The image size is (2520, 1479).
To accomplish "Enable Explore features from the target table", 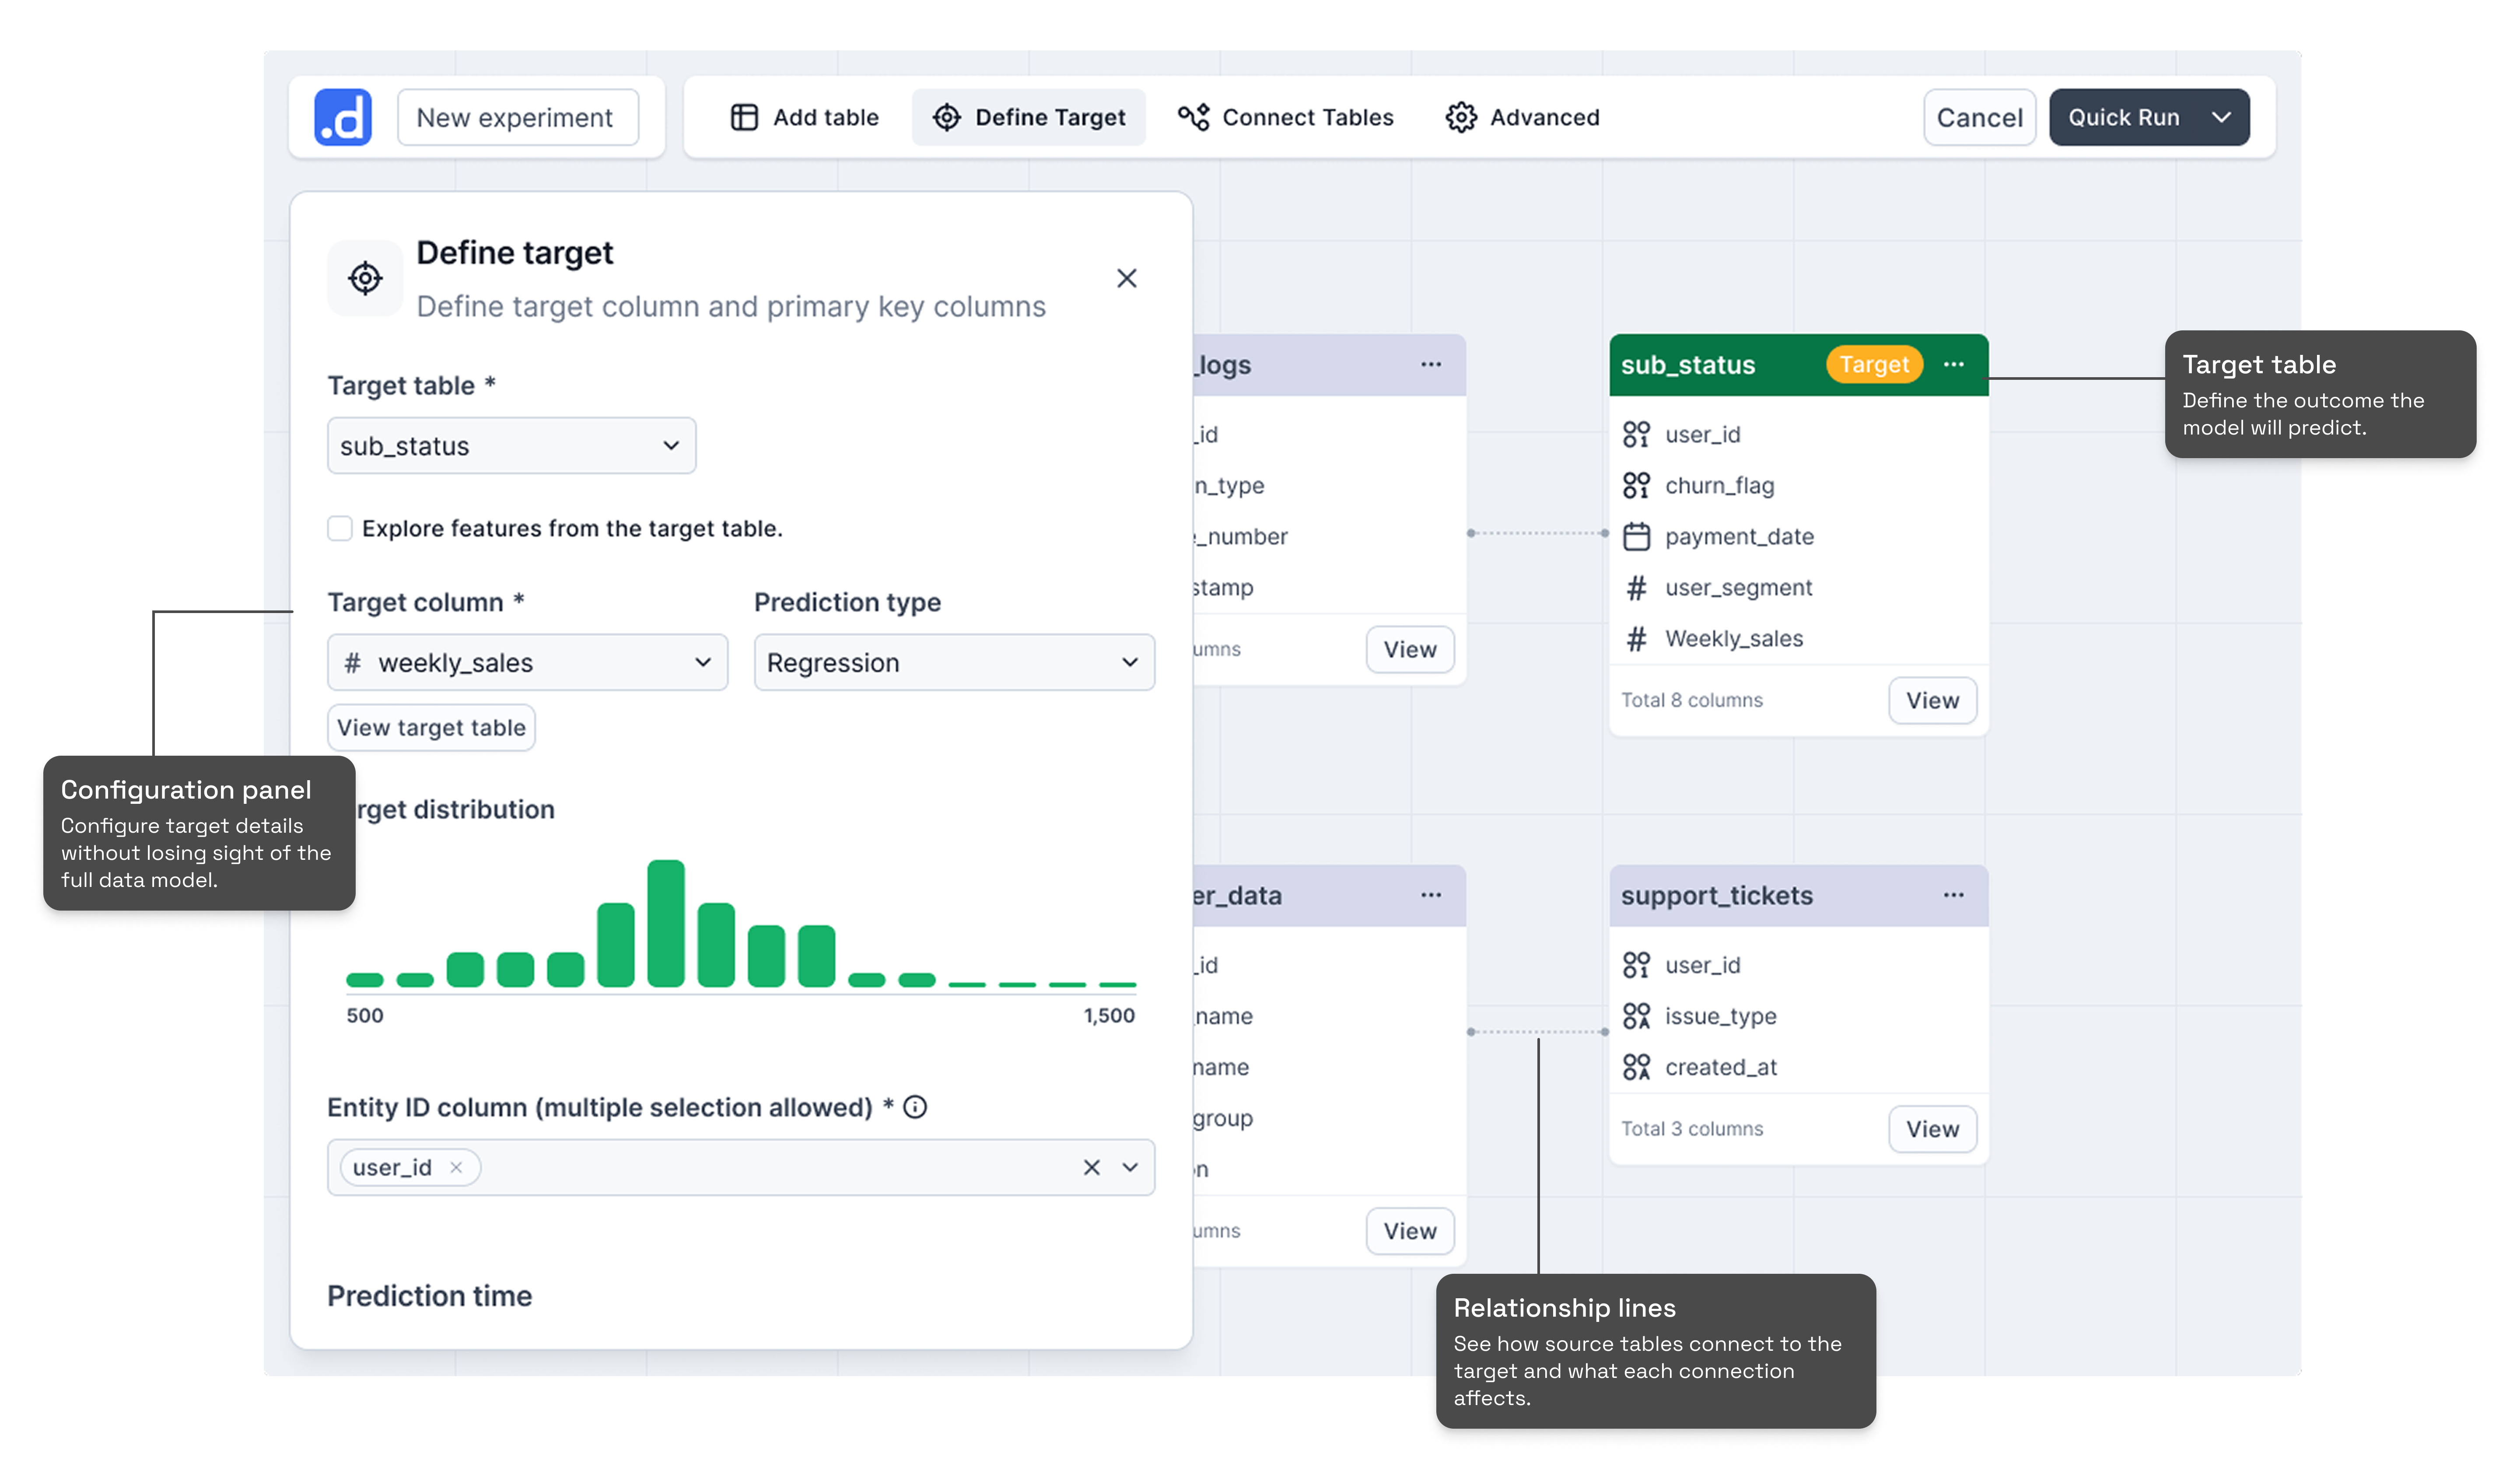I will [x=340, y=528].
